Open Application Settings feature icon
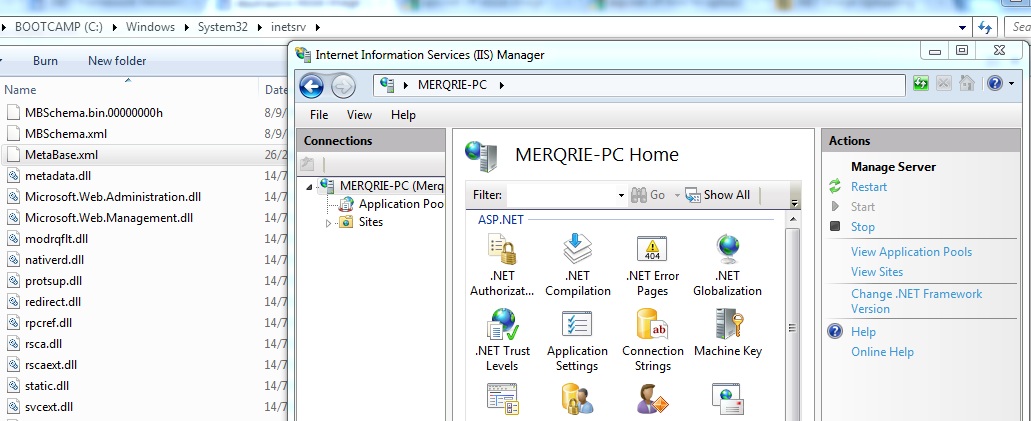Viewport: 1031px width, 421px height. 577,324
